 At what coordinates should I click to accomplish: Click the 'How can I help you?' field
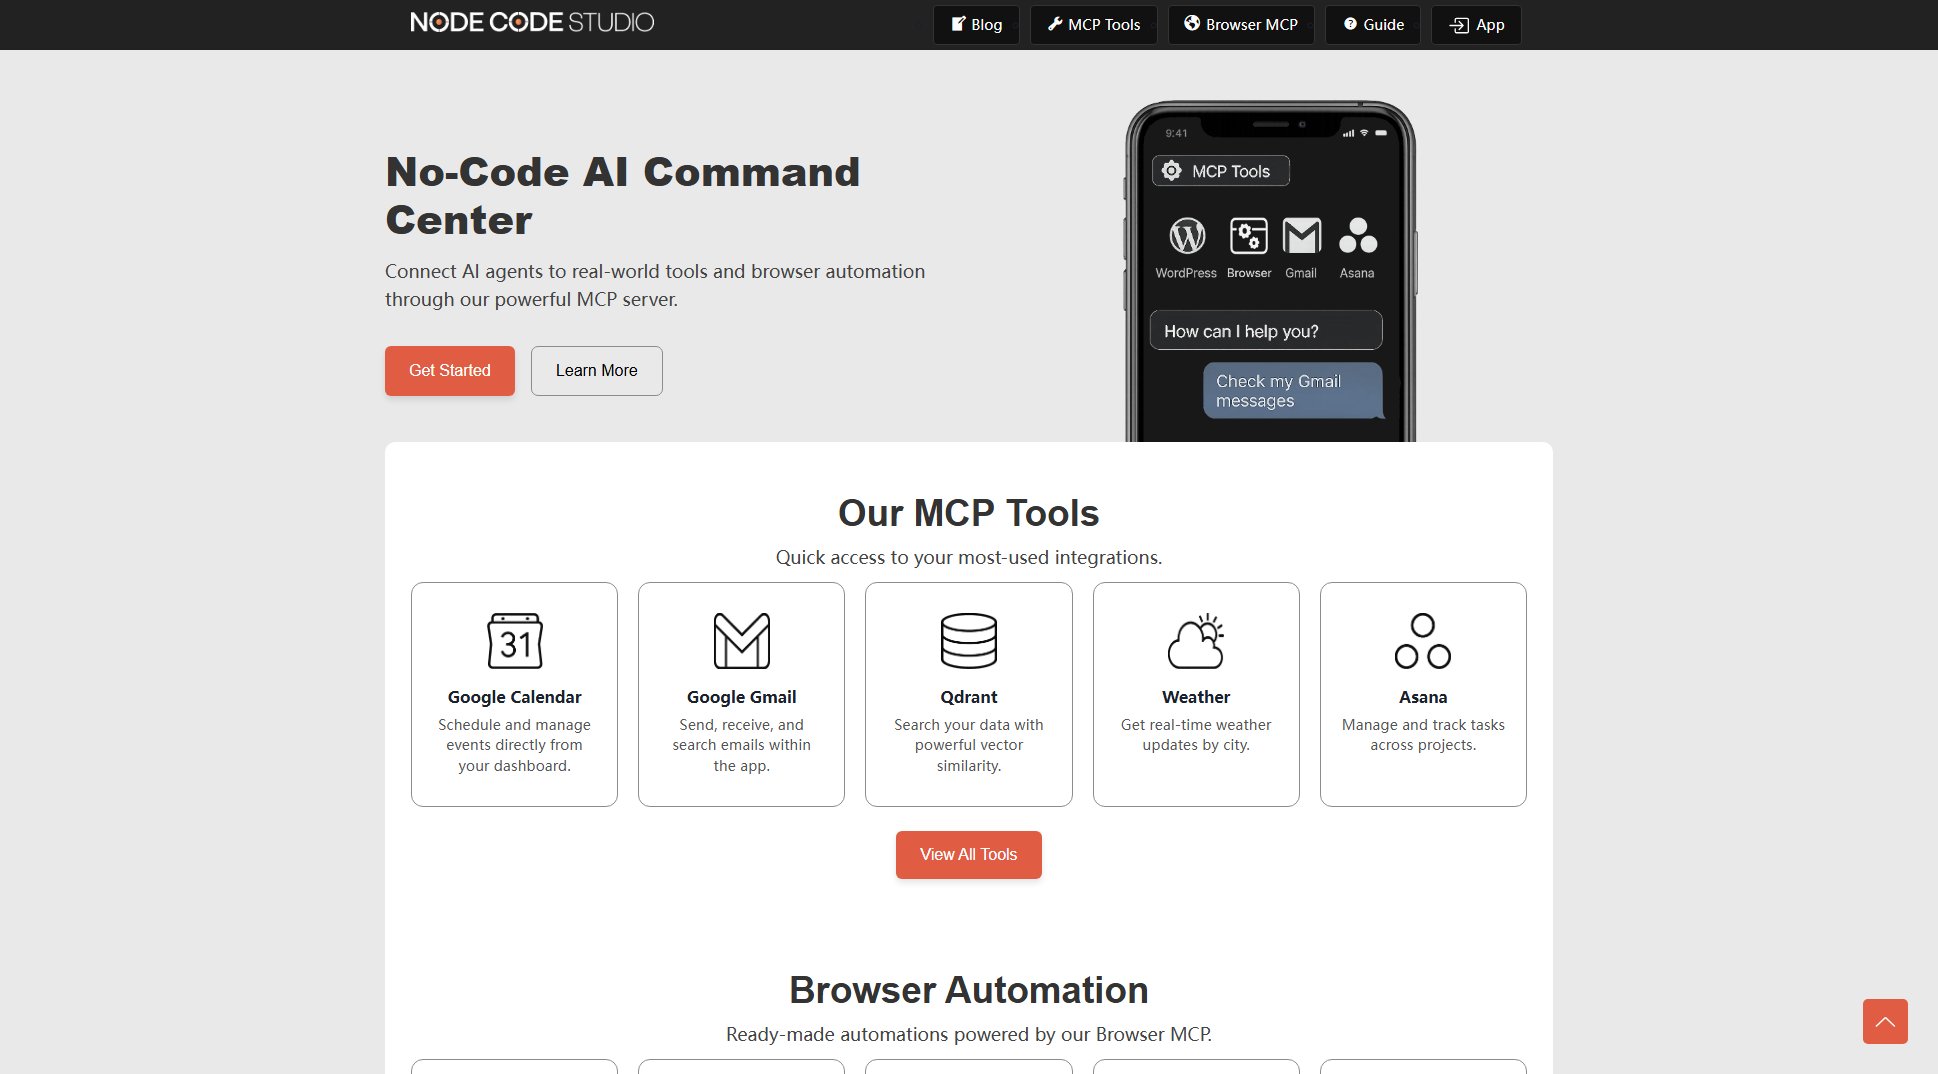pyautogui.click(x=1265, y=331)
